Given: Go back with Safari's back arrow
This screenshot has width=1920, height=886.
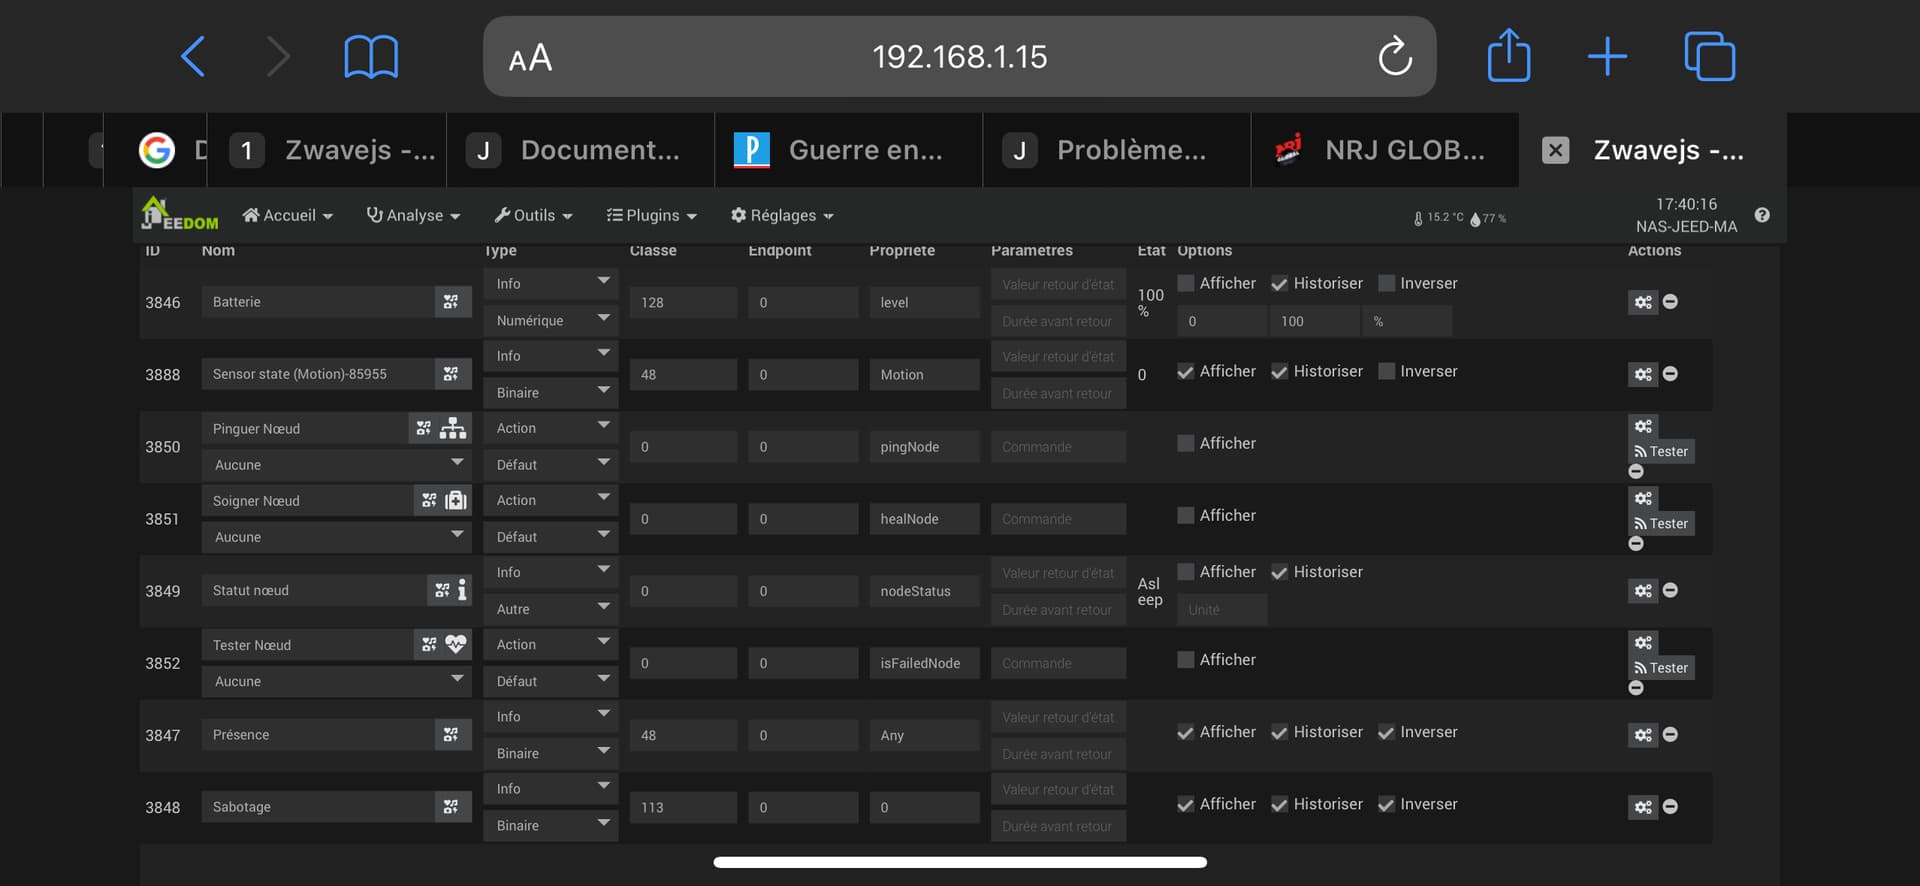Looking at the screenshot, I should 193,56.
